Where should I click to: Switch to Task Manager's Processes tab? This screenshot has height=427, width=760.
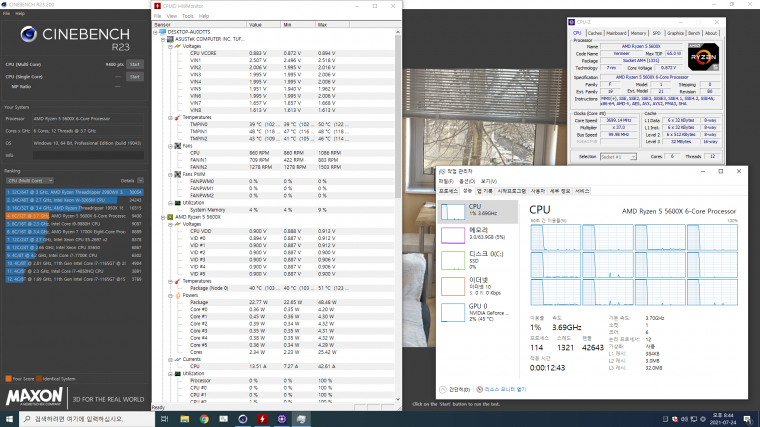(x=448, y=191)
